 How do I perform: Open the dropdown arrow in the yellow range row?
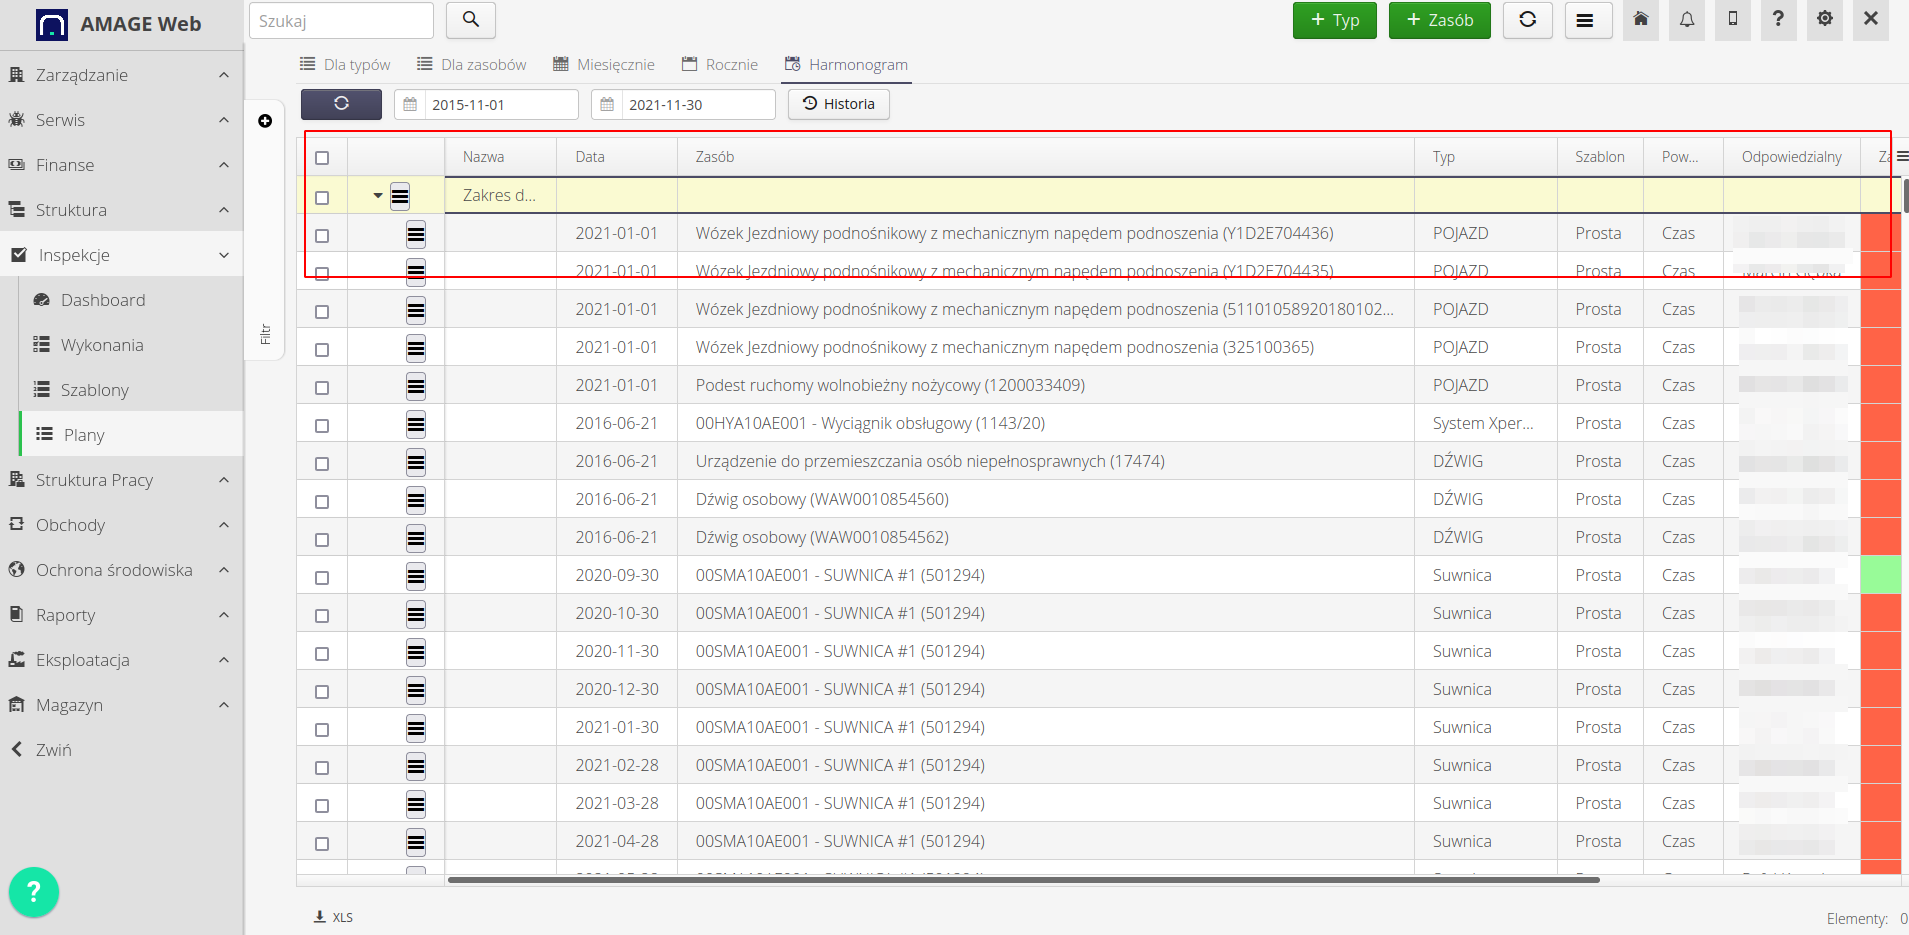377,196
